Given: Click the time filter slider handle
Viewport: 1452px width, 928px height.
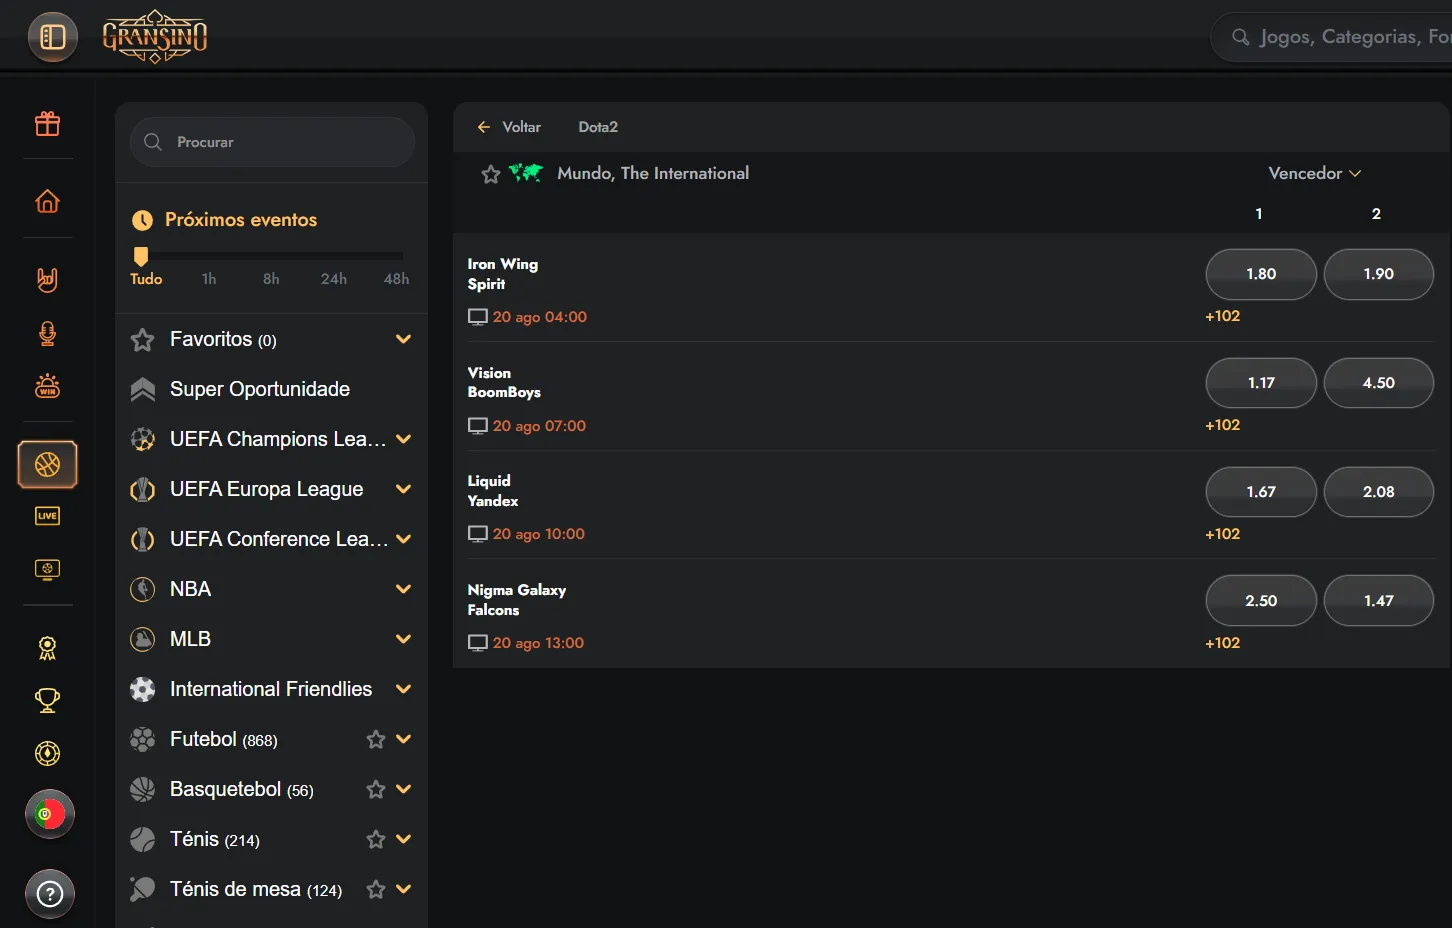Looking at the screenshot, I should pyautogui.click(x=141, y=256).
